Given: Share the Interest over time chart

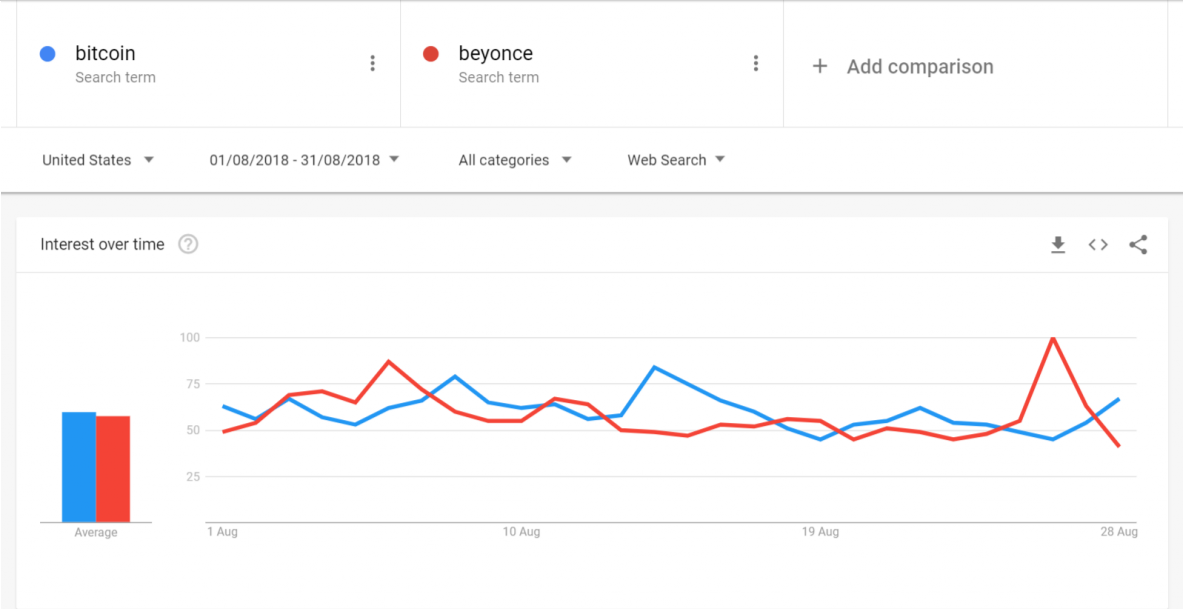Looking at the screenshot, I should coord(1138,245).
